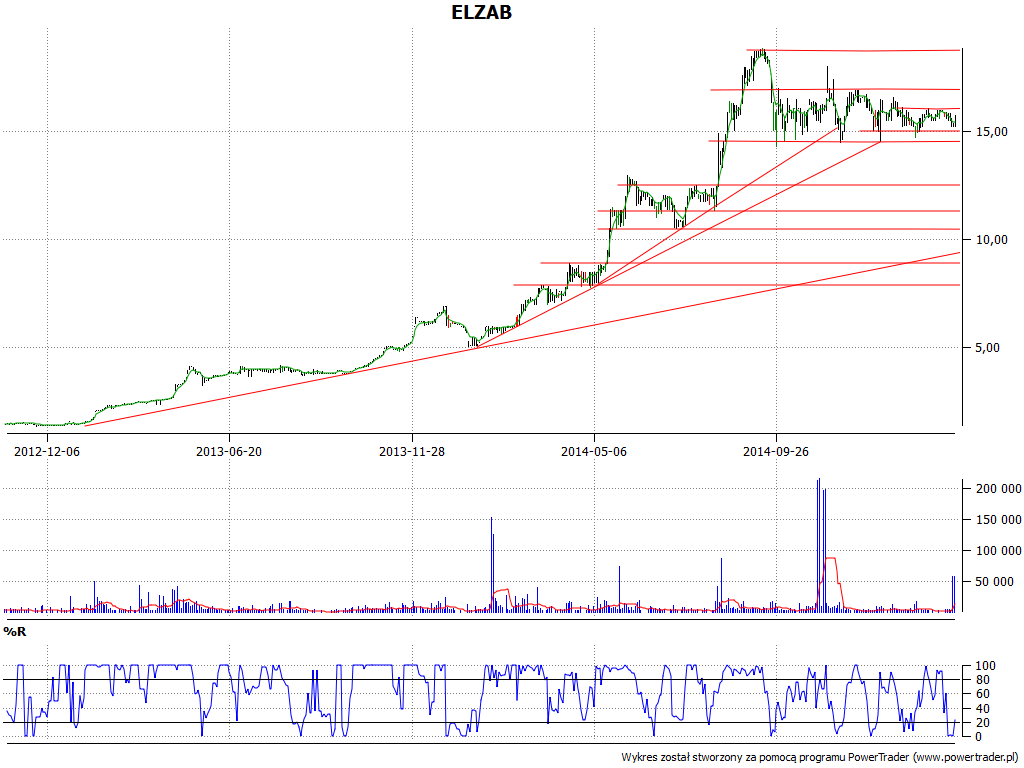Image resolution: width=1024 pixels, height=768 pixels.
Task: Select the 2013-06-20 date label
Action: click(x=229, y=451)
